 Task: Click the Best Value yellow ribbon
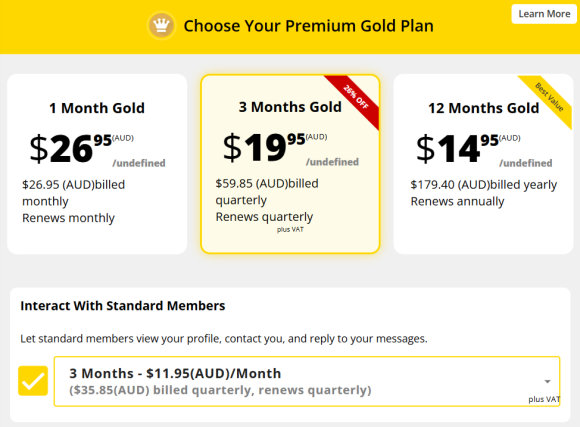point(549,98)
